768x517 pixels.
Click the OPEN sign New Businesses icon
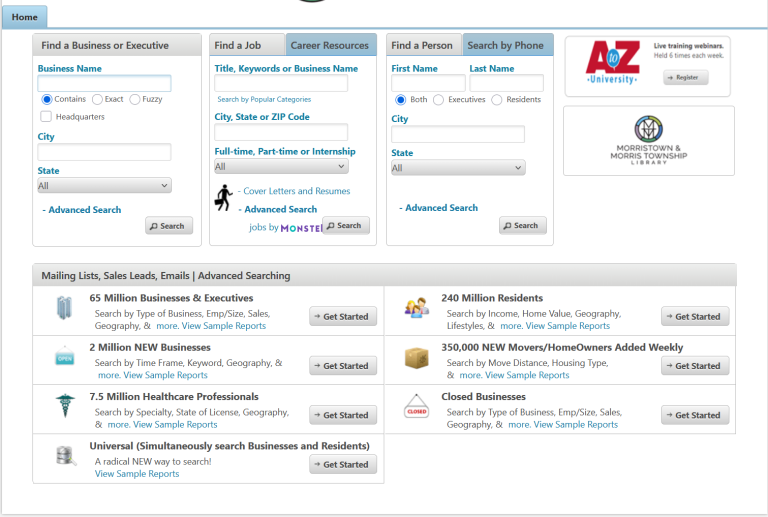(65, 357)
